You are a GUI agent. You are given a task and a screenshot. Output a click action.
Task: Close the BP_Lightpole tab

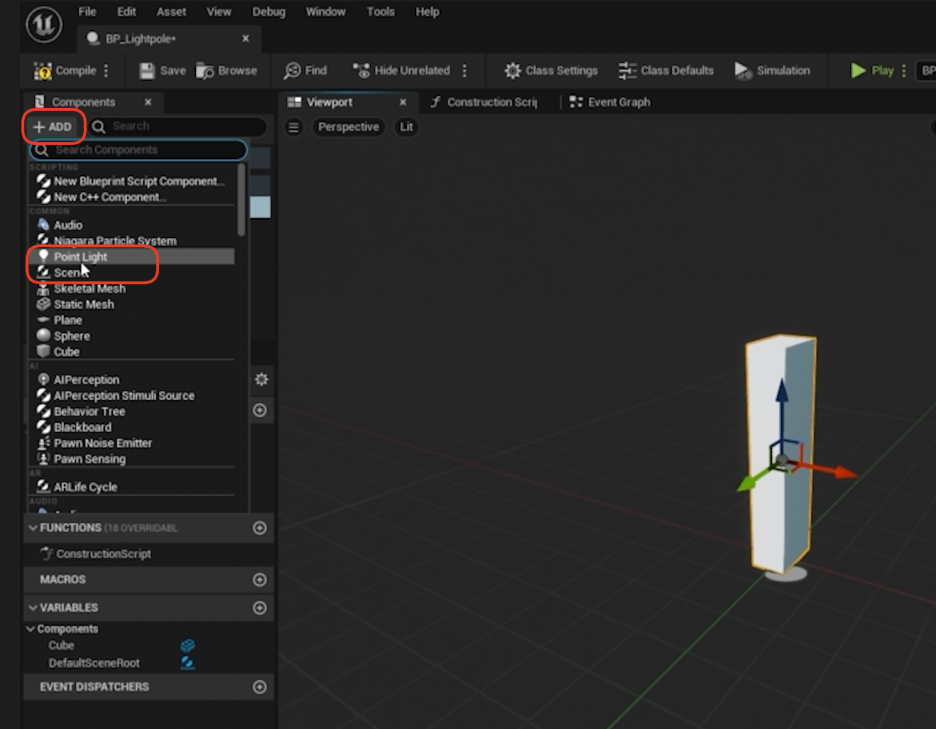coord(245,38)
